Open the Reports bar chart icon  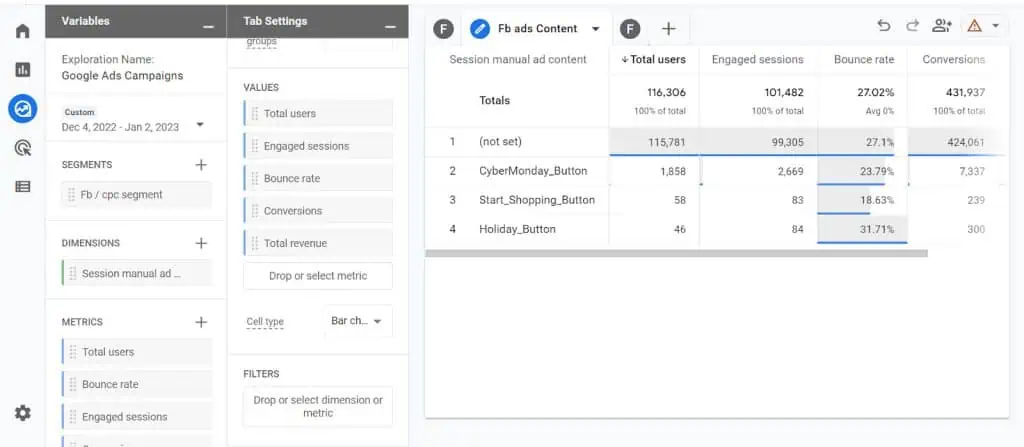coord(22,70)
